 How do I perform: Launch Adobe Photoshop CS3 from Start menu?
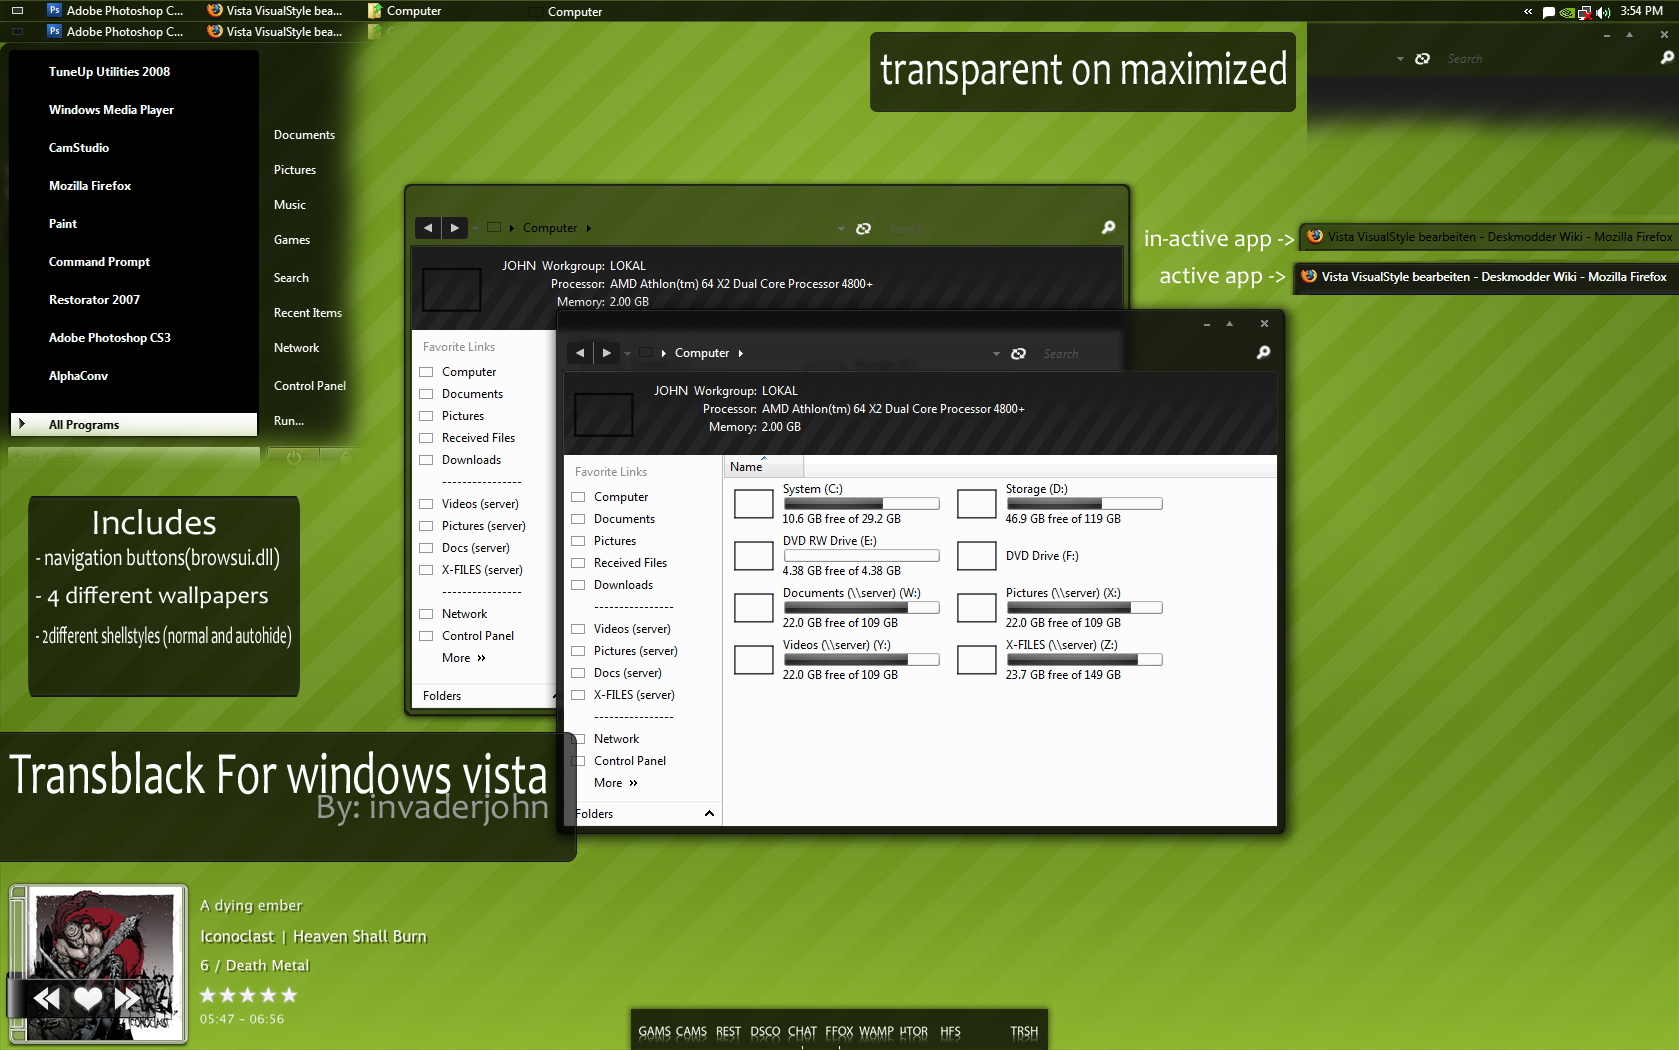(110, 338)
